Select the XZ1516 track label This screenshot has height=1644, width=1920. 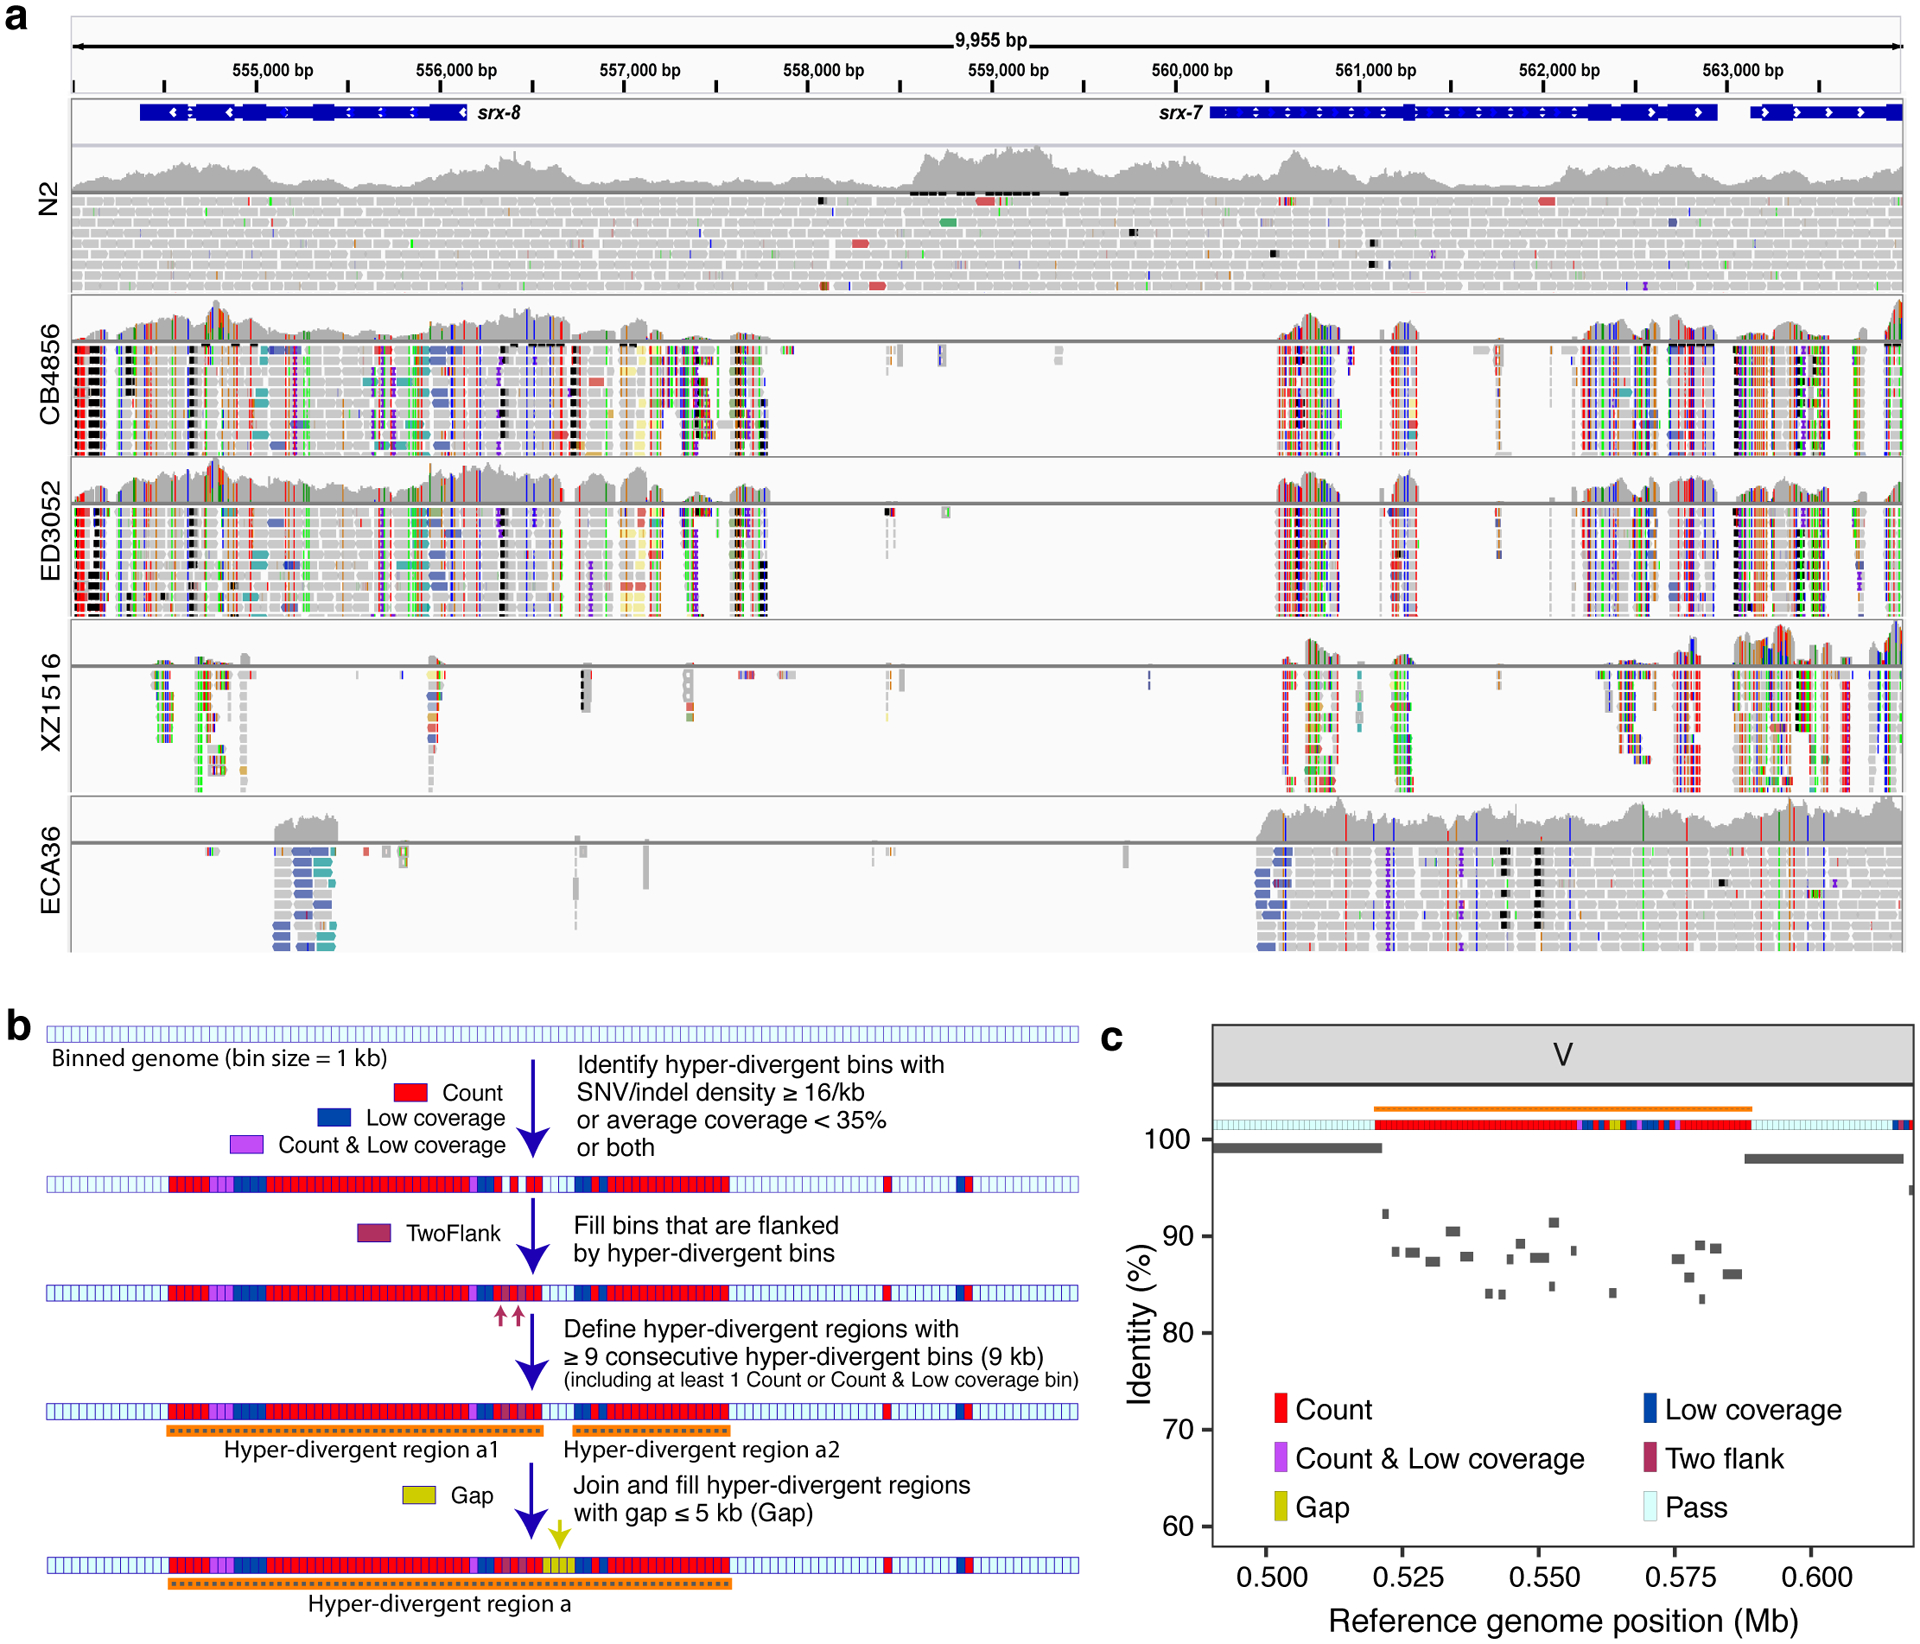coord(48,702)
